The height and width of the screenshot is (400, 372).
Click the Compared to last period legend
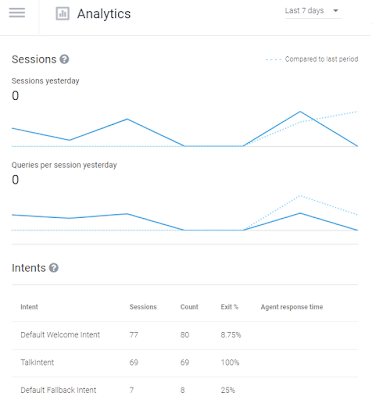(312, 59)
